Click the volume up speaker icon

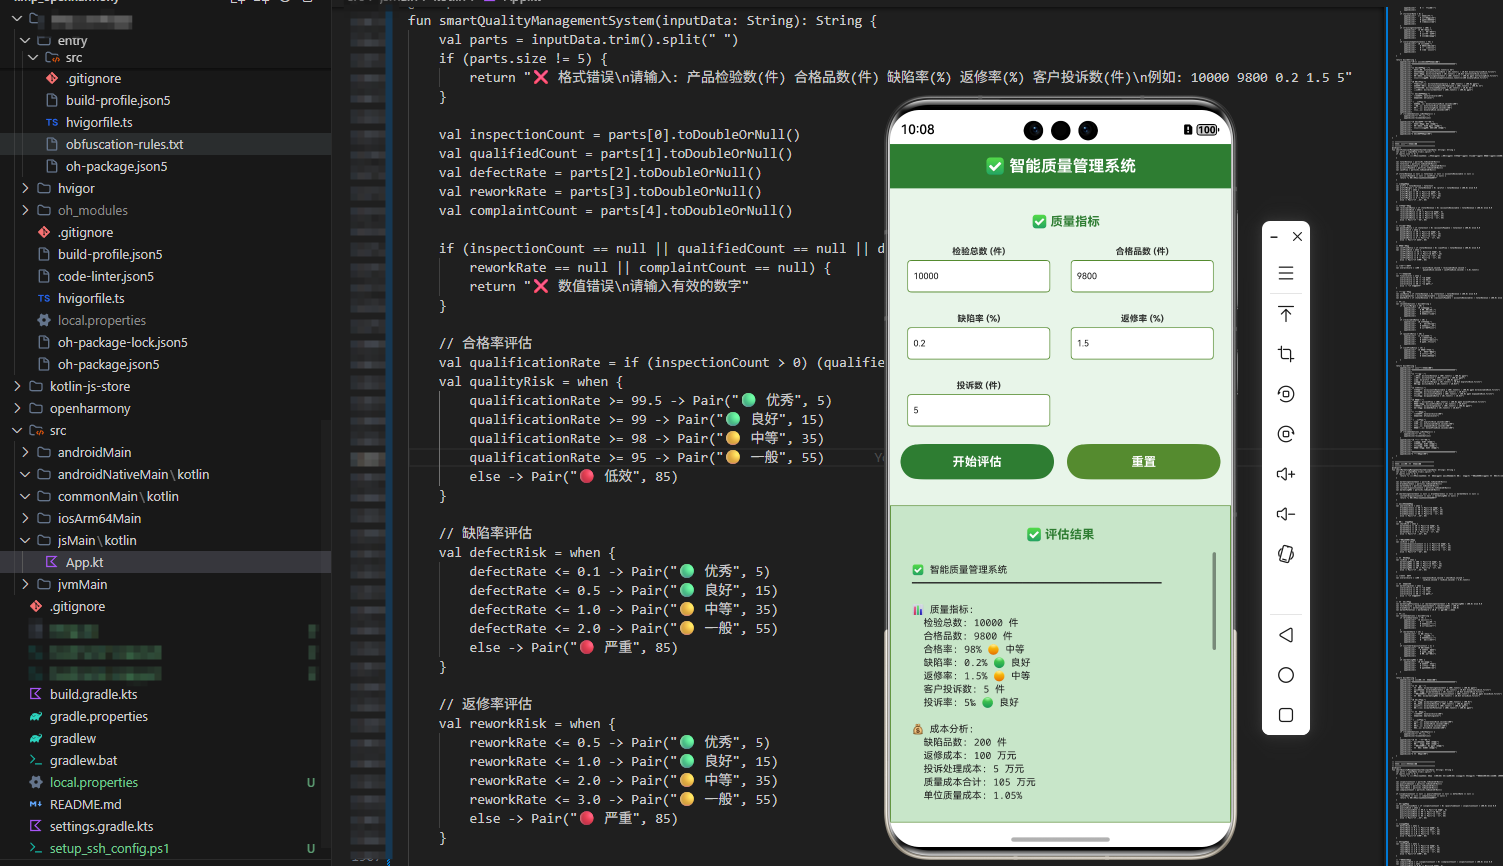(x=1286, y=474)
